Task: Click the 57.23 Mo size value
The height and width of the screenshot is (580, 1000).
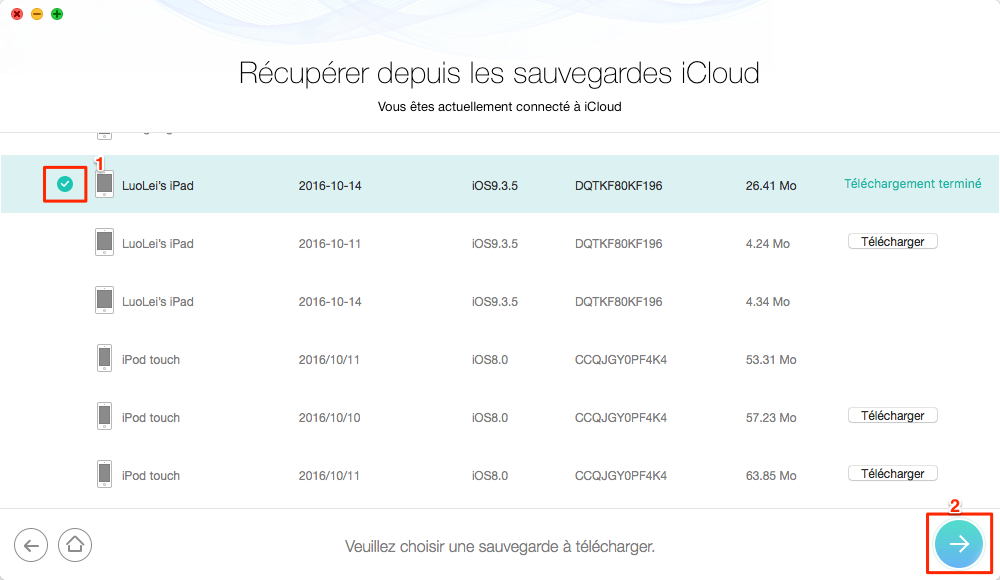Action: (771, 418)
